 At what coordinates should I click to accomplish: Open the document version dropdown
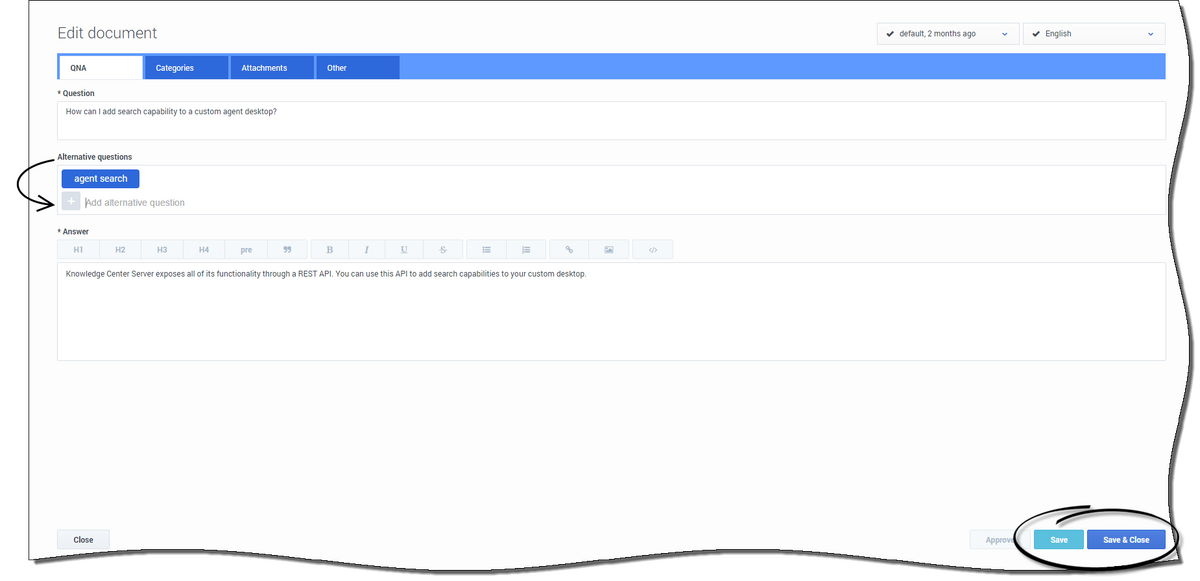coord(947,34)
